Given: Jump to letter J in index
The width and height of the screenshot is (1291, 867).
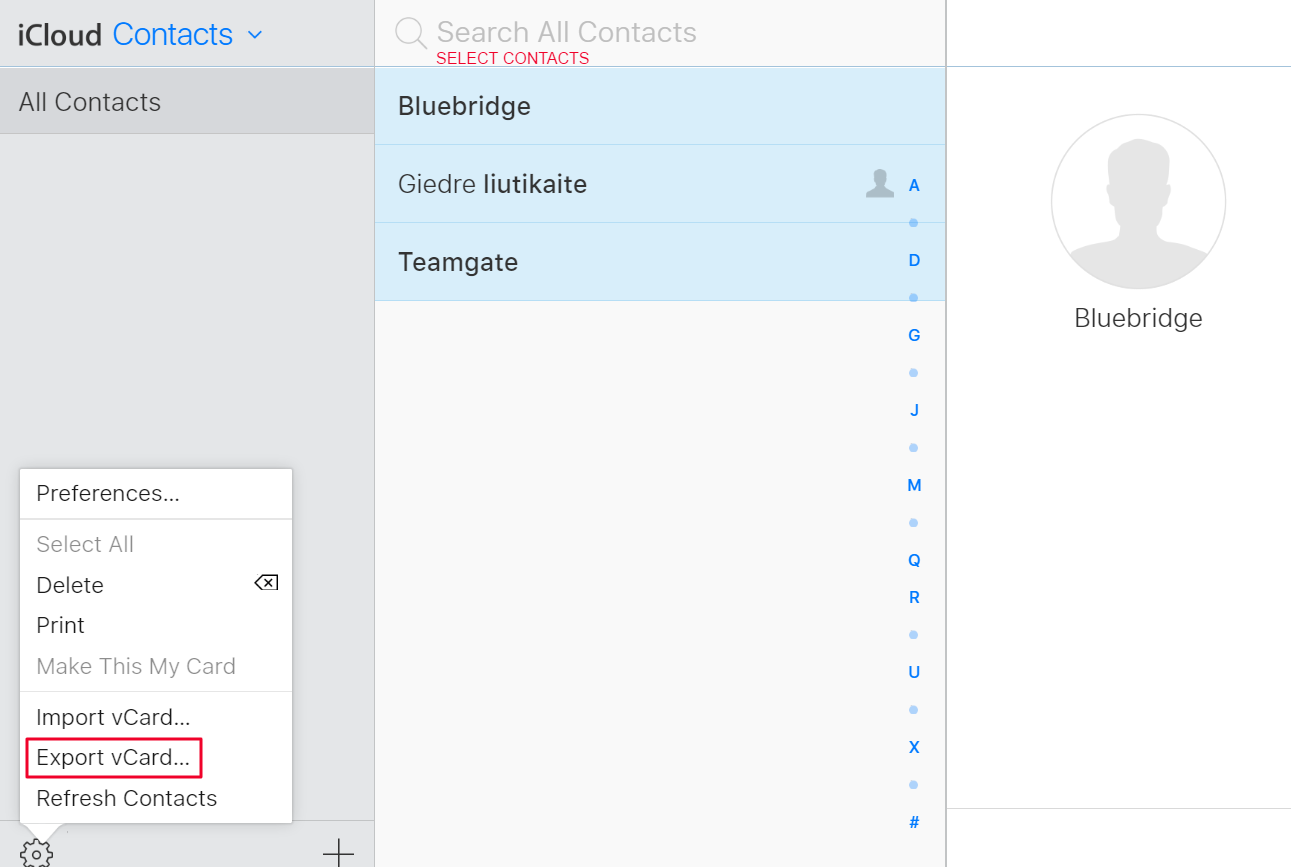Looking at the screenshot, I should point(914,410).
